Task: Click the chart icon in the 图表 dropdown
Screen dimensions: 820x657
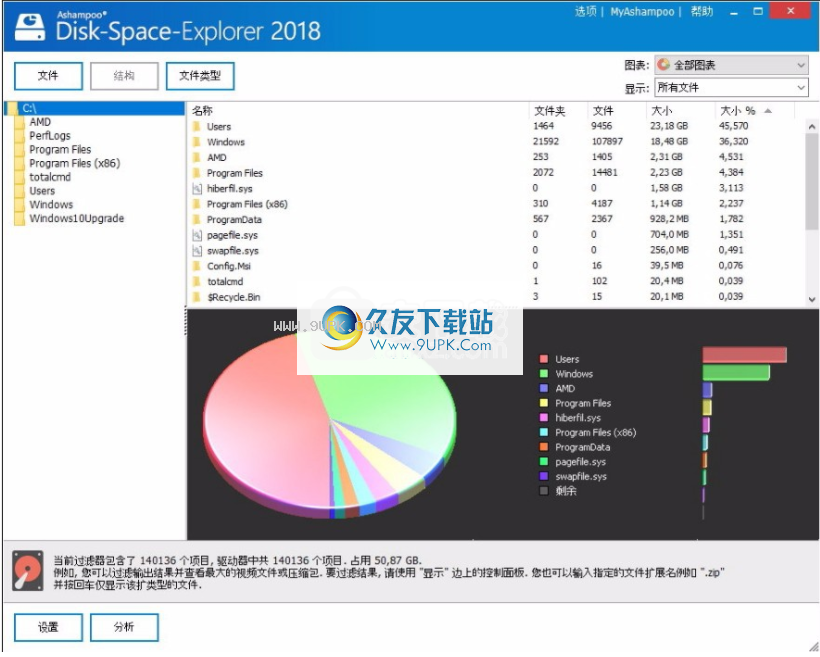Action: tap(664, 64)
